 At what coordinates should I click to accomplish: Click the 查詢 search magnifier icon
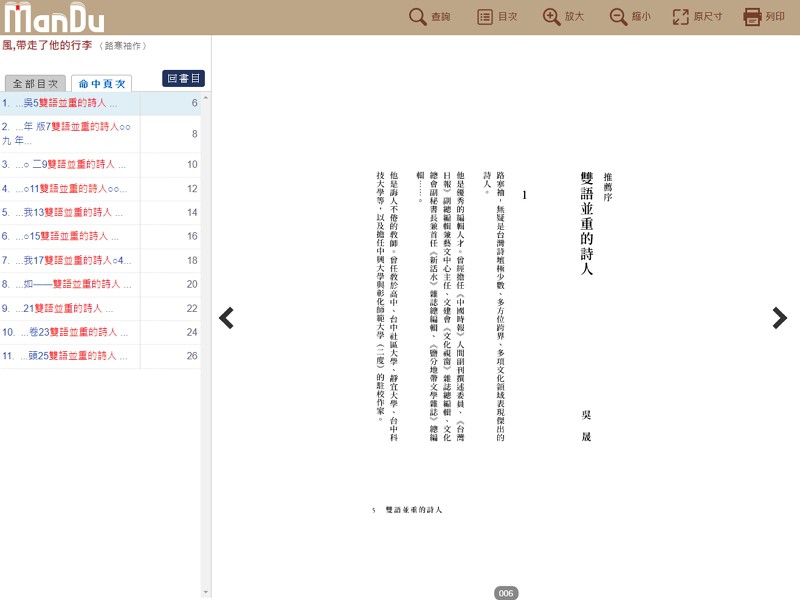[x=418, y=17]
